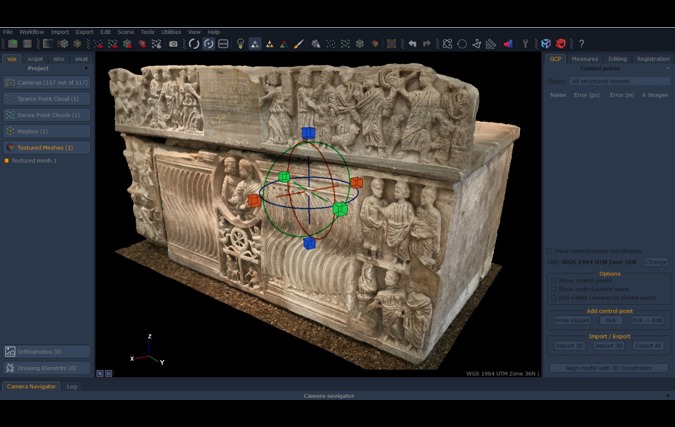Tick the 'Show control points' checkbox under Options
Image resolution: width=675 pixels, height=427 pixels.
coord(554,281)
